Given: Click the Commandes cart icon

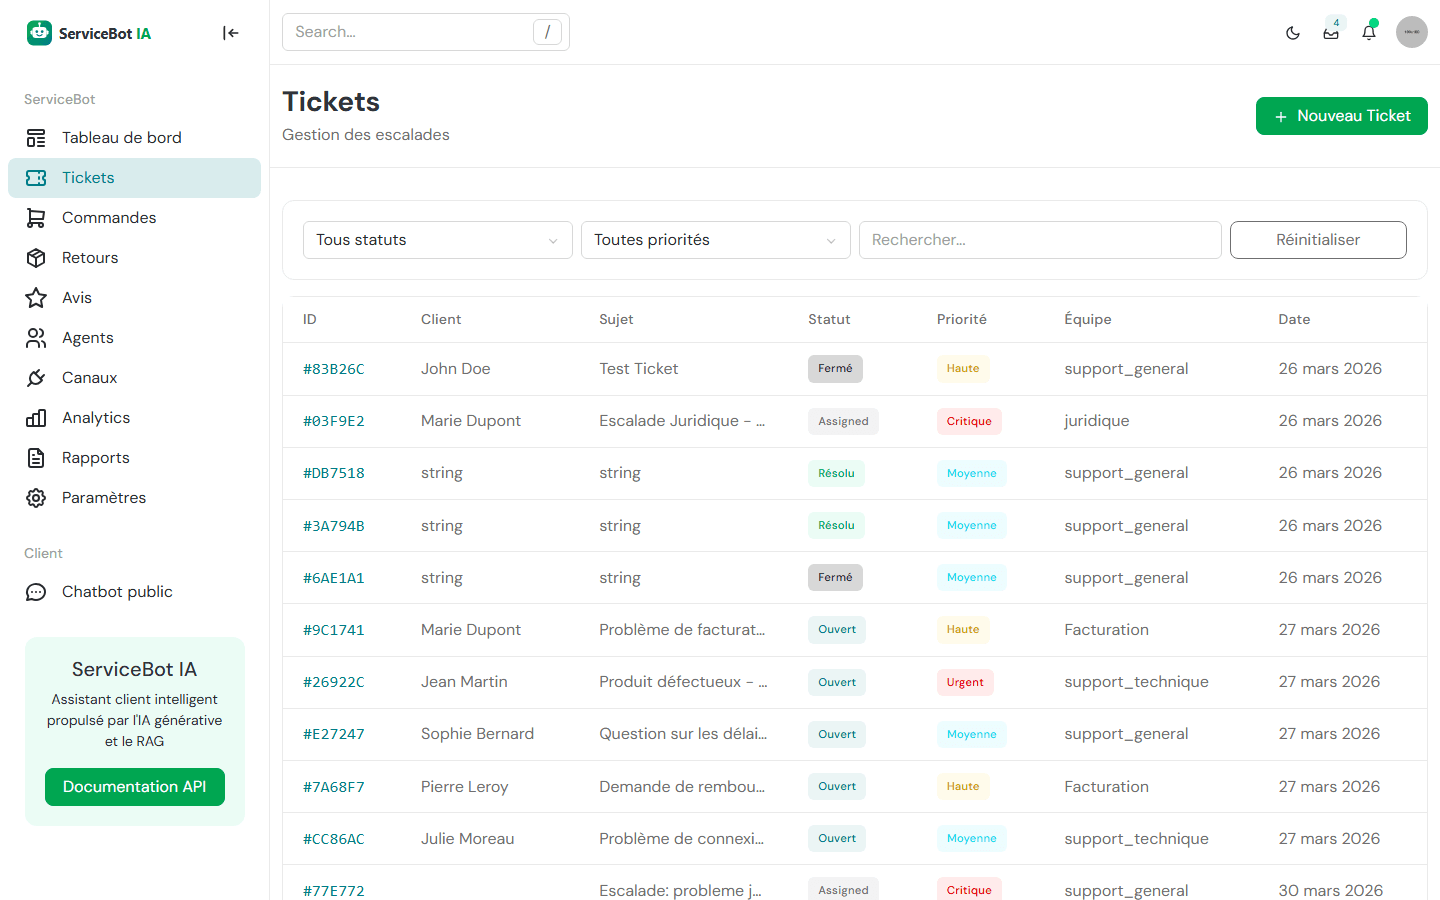Looking at the screenshot, I should (36, 218).
